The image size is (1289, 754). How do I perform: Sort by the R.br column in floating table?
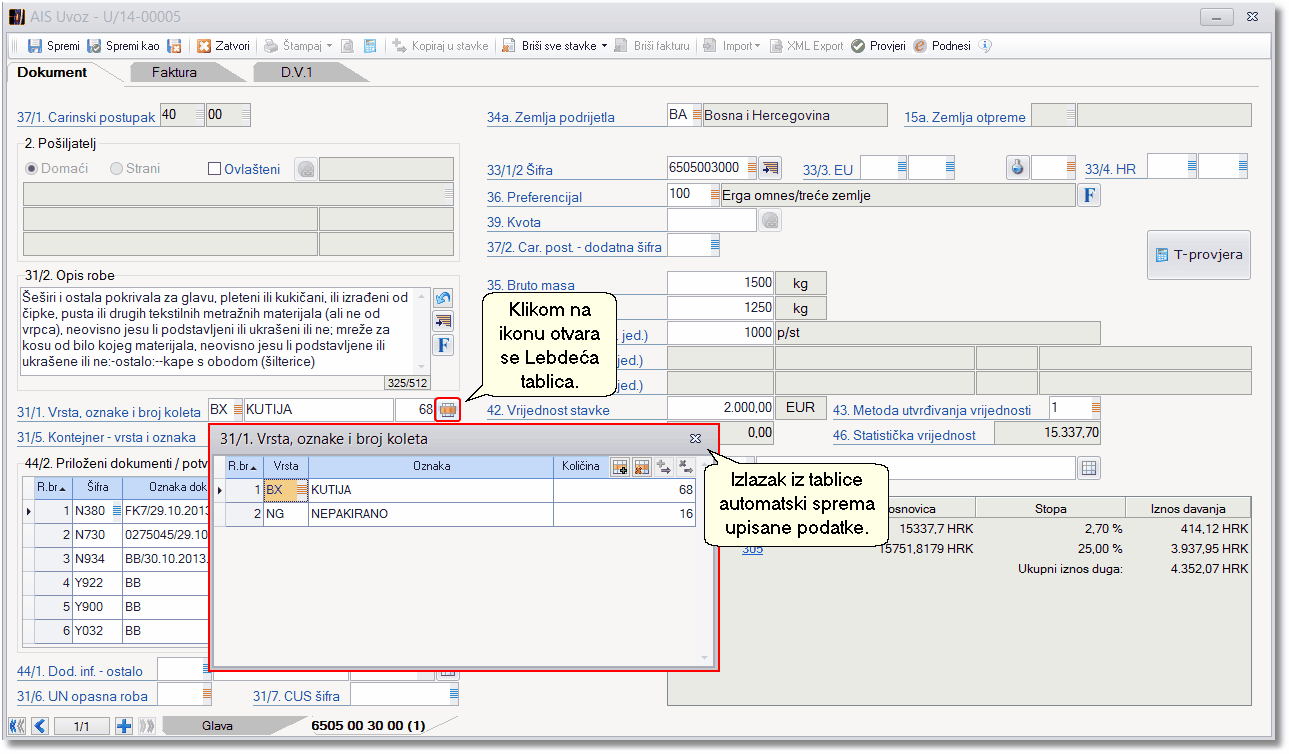(244, 466)
